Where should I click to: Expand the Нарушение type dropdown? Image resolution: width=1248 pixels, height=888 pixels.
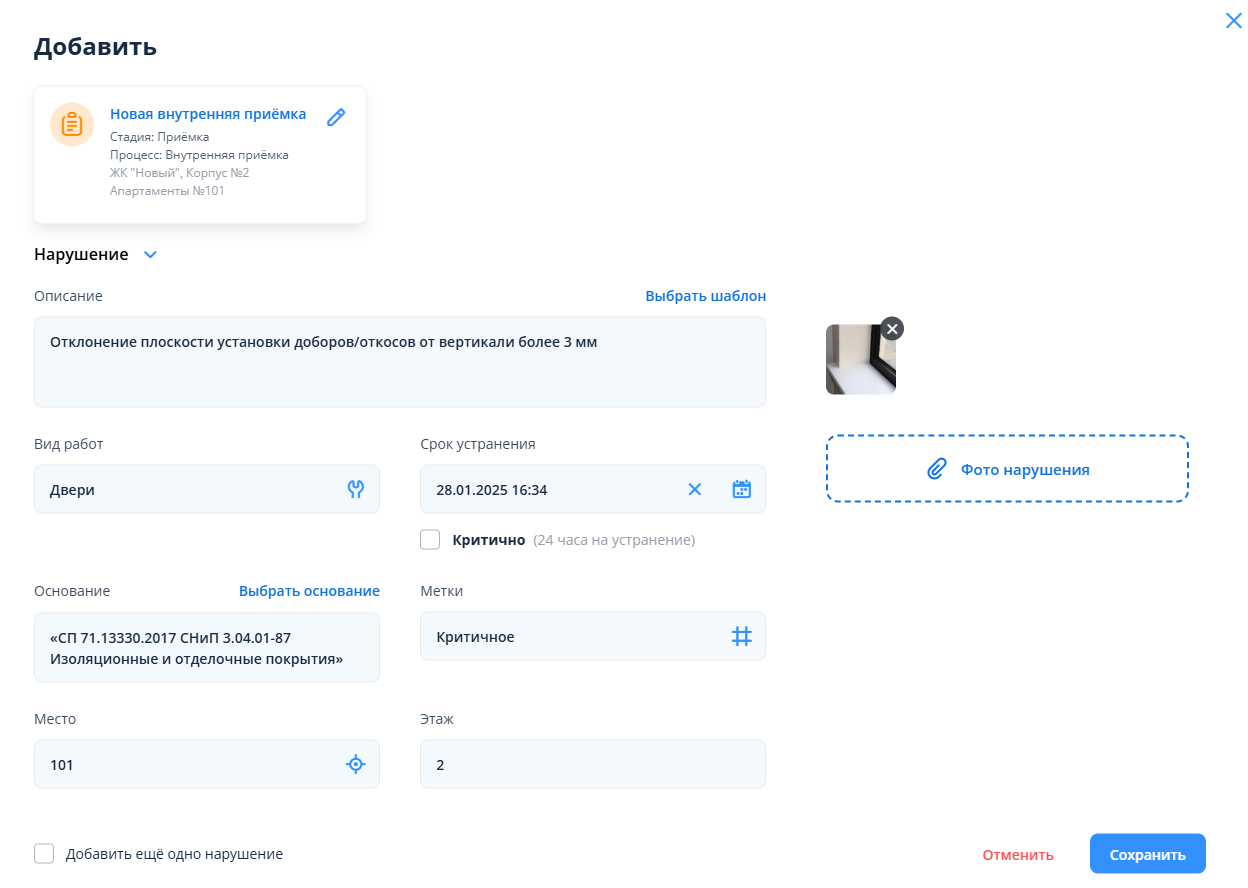(150, 255)
